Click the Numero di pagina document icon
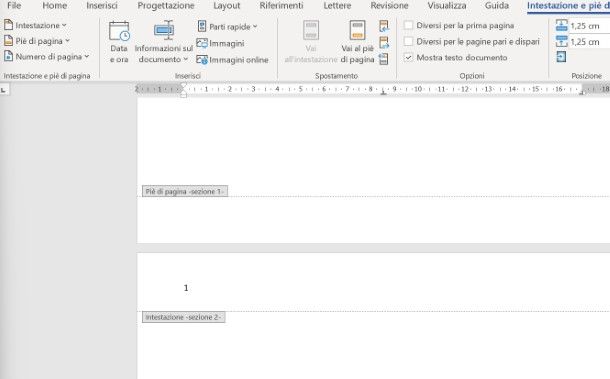This screenshot has width=610, height=379. tap(8, 56)
